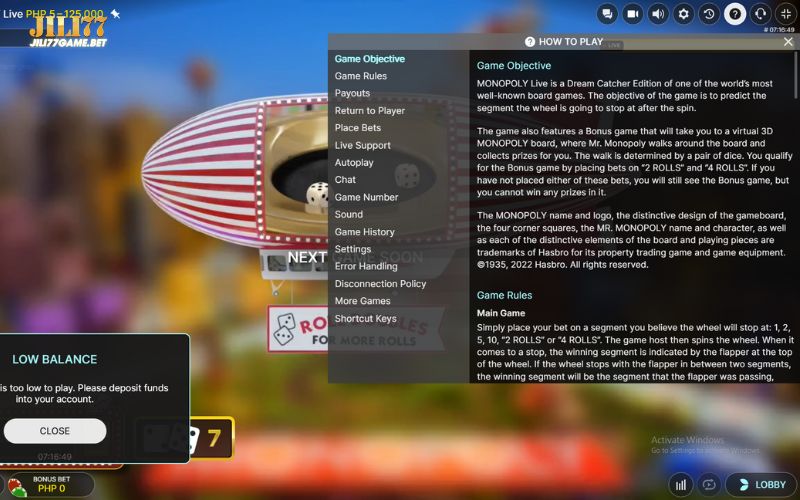Open Place Bets help section
The image size is (800, 500).
coord(358,128)
